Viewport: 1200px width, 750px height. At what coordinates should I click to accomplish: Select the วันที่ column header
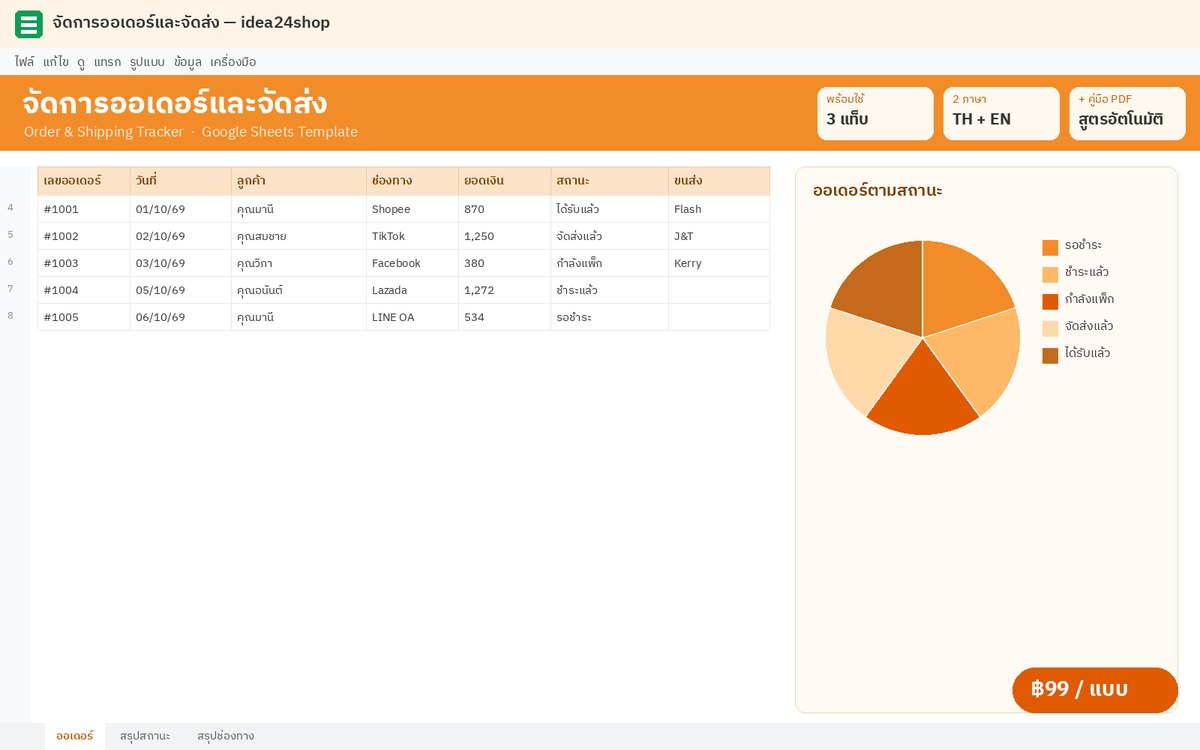(x=180, y=181)
